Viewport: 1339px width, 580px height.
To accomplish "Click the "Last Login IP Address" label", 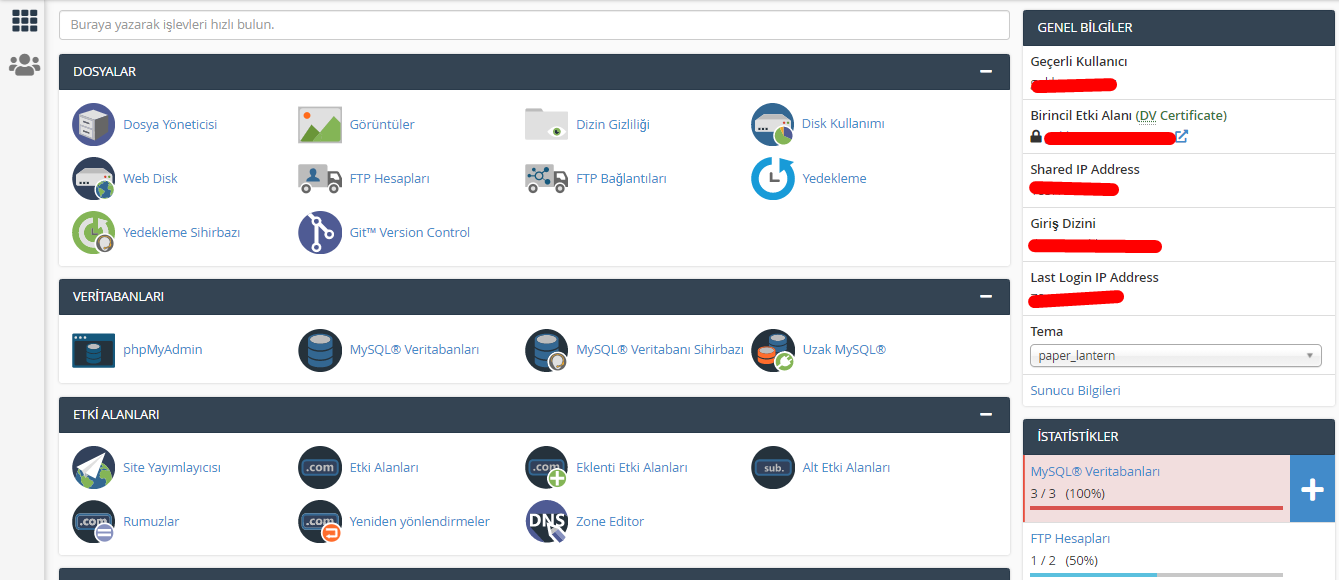I will [1095, 277].
